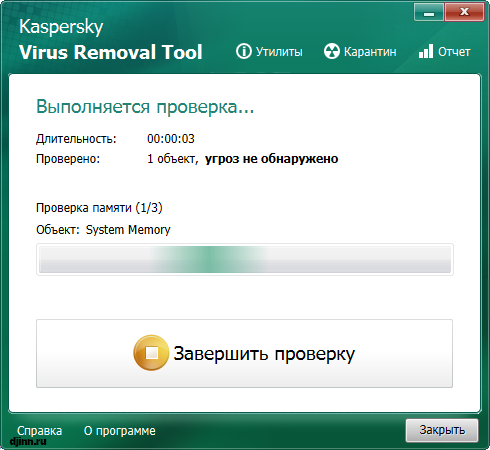Click the bar chart report icon
This screenshot has height=450, width=490.
coord(426,51)
